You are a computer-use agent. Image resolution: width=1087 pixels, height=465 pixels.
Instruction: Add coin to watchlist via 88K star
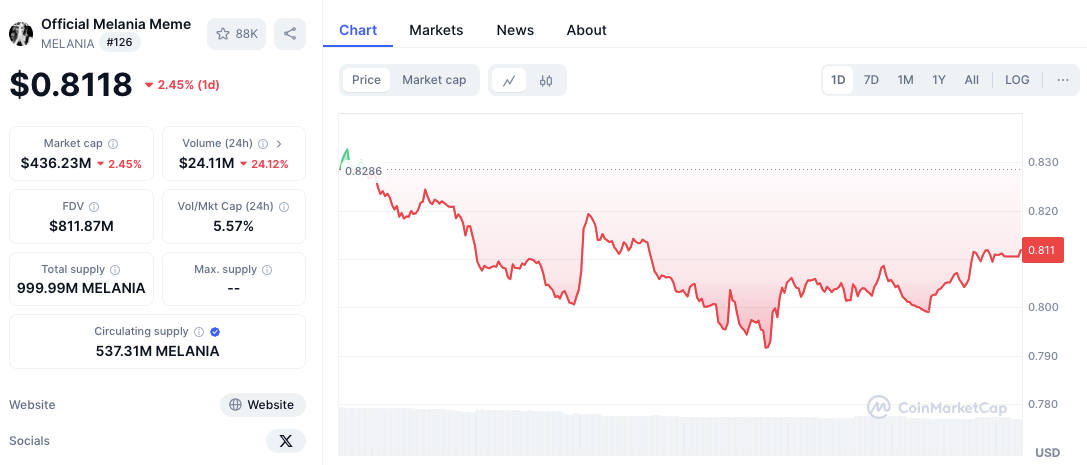pyautogui.click(x=236, y=34)
